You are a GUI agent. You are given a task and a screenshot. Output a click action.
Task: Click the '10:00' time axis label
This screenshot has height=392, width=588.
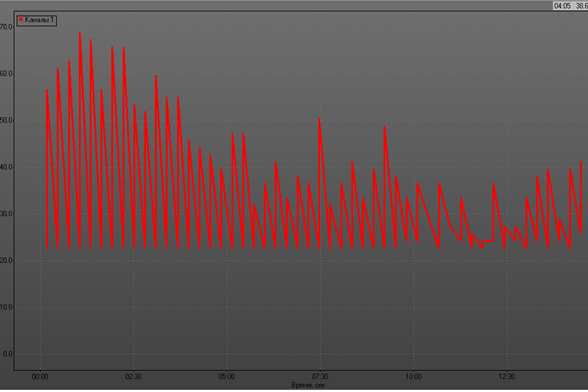tap(413, 376)
